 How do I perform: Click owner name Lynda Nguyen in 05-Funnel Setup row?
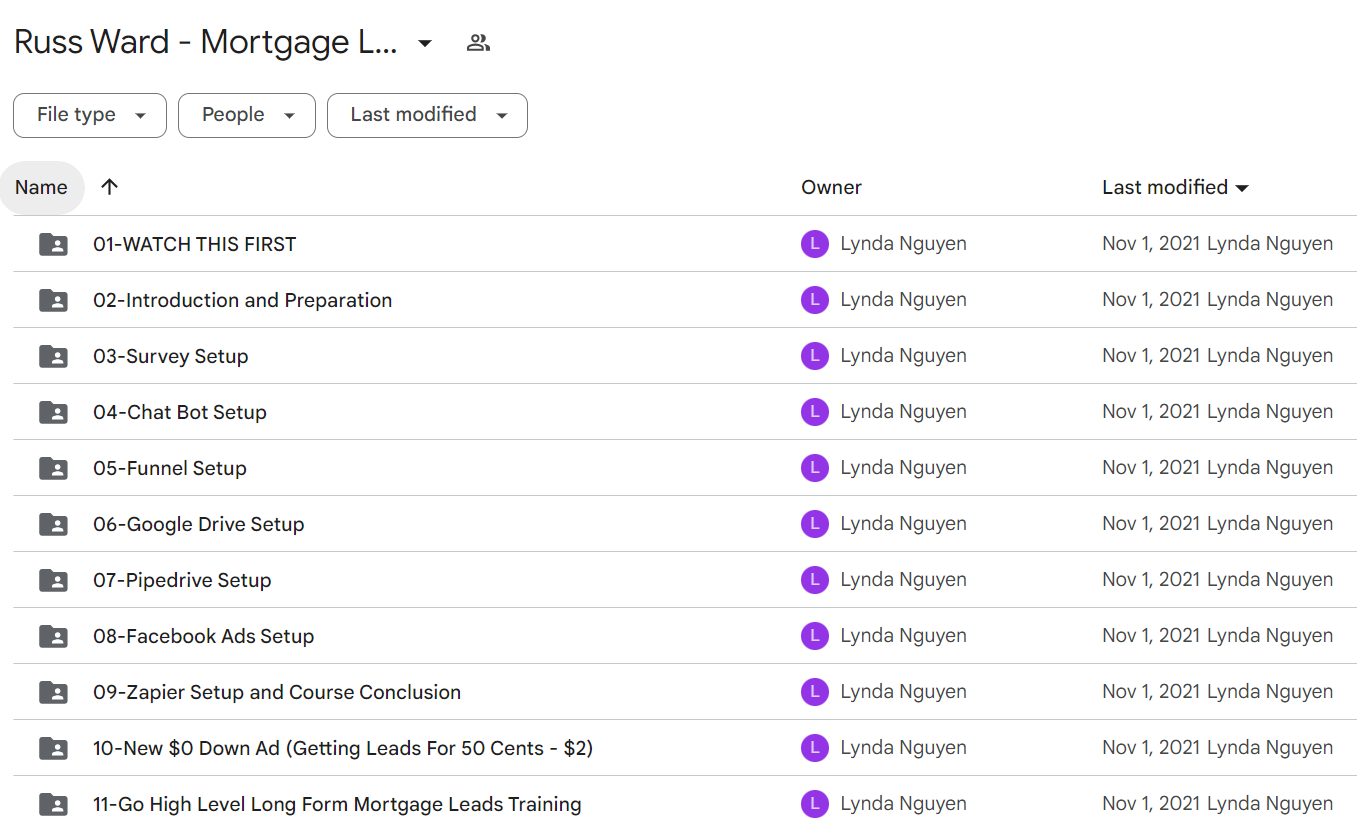coord(903,468)
